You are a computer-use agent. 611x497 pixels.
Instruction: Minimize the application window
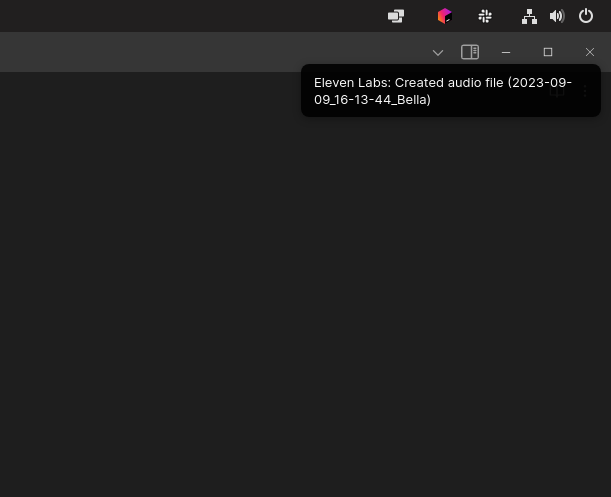[506, 52]
